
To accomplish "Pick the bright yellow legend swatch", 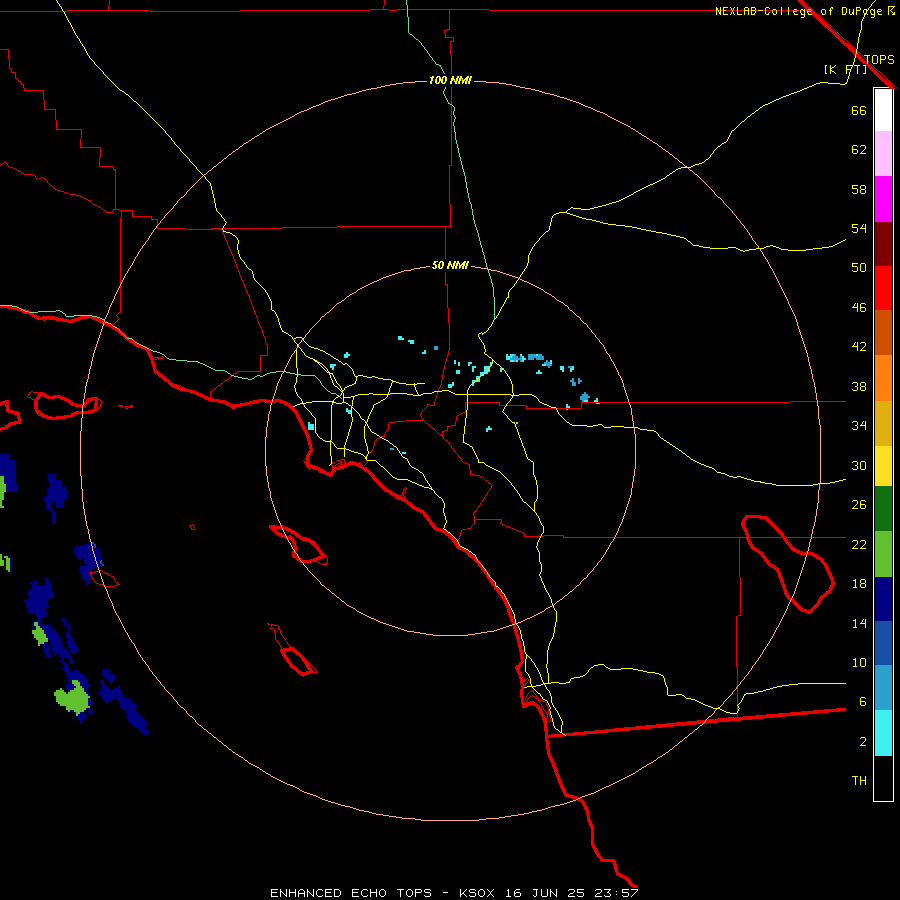I will pyautogui.click(x=883, y=465).
